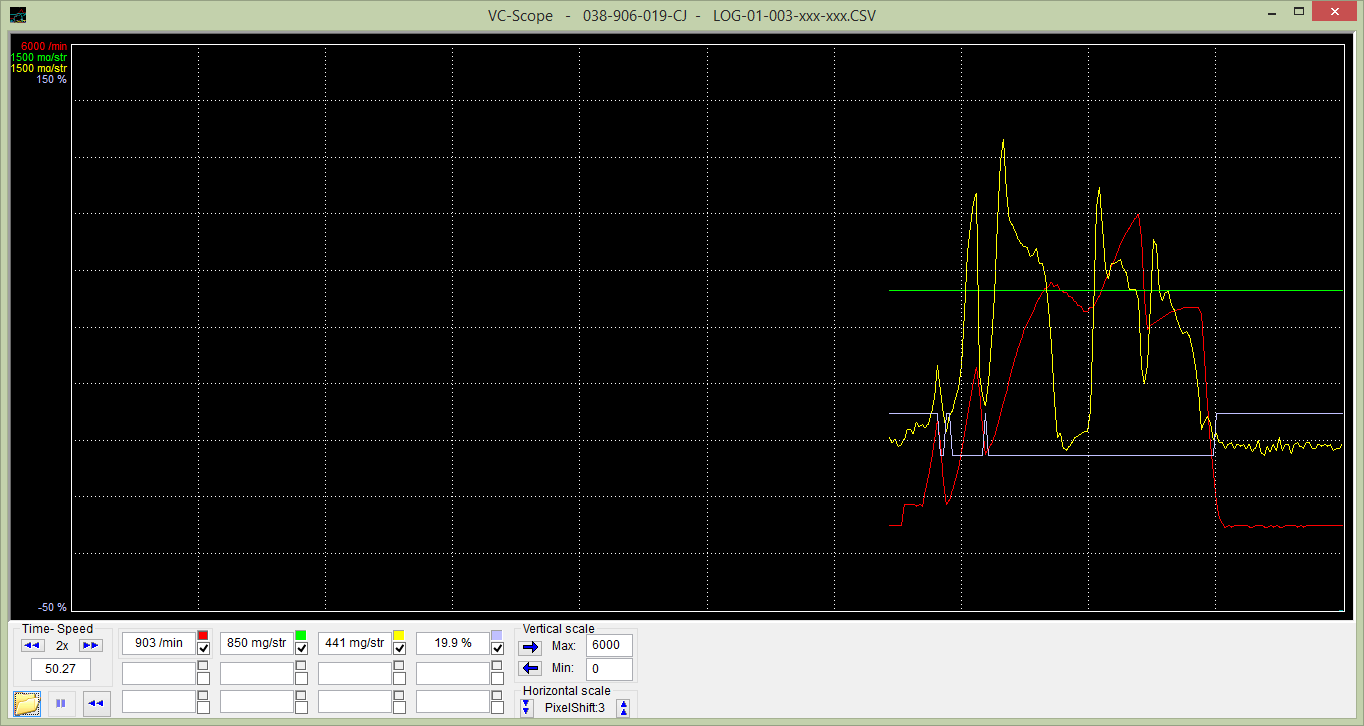Increase horizontal PixelShift with up arrows
The height and width of the screenshot is (726, 1364).
[624, 708]
